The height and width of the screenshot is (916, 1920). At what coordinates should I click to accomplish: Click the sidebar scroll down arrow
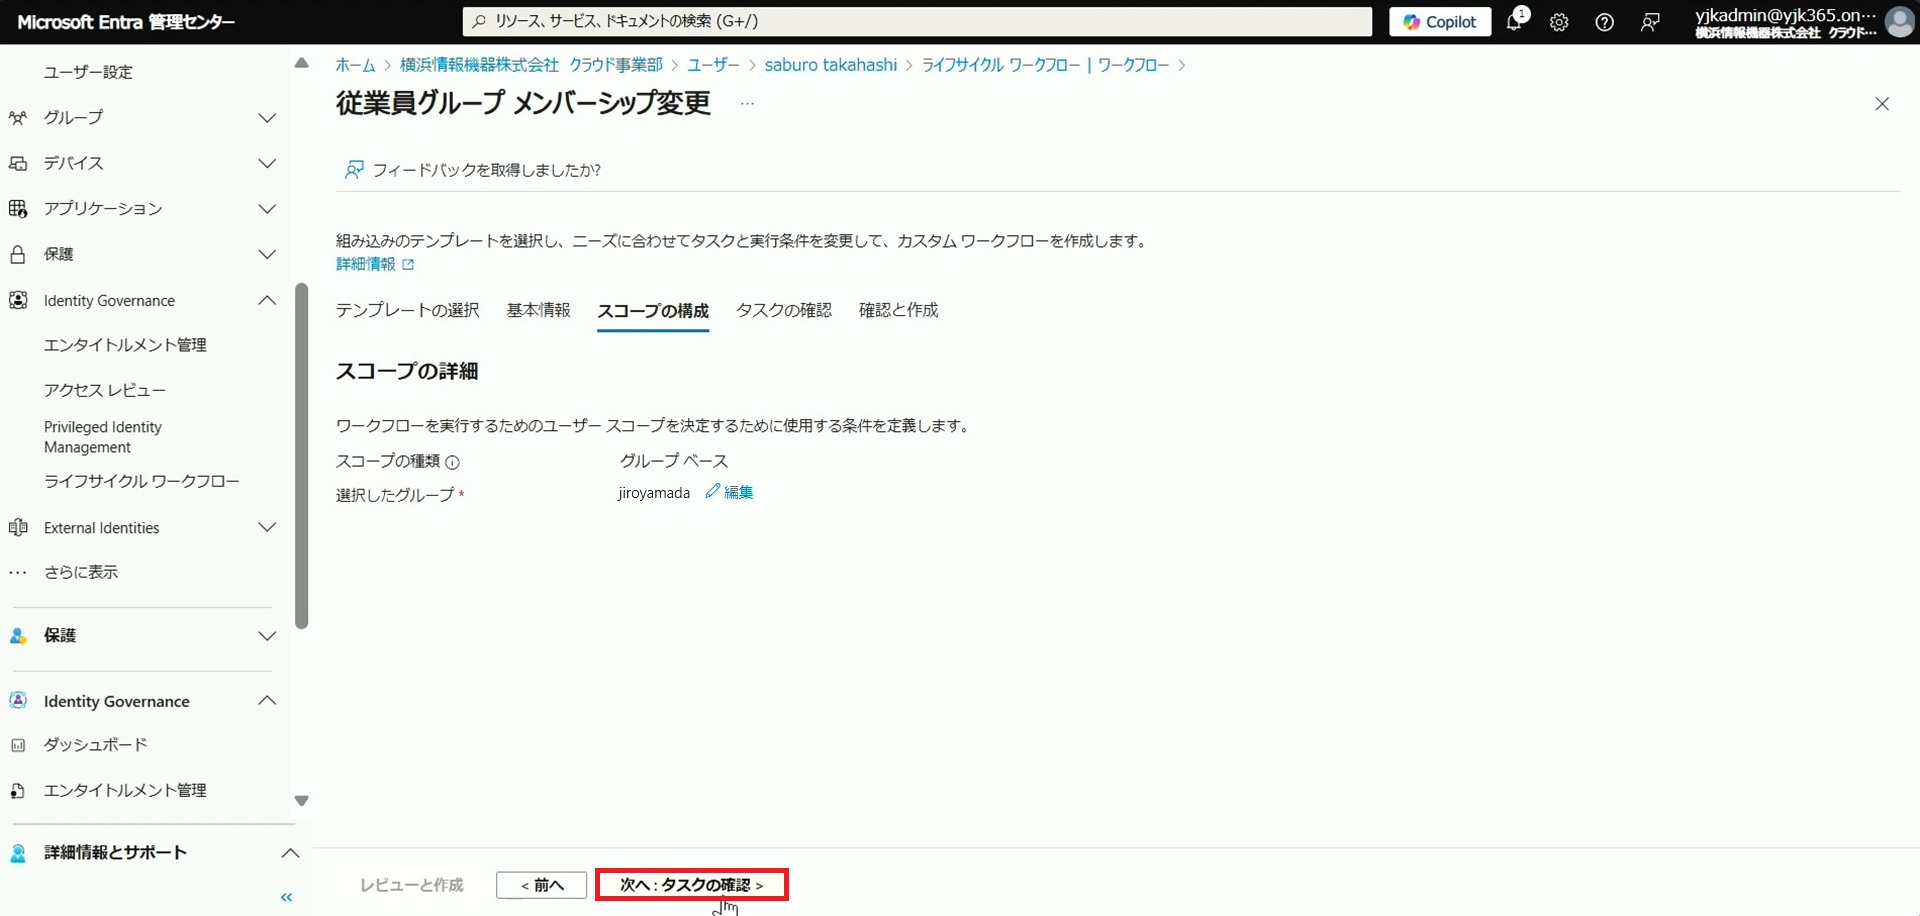(x=302, y=801)
